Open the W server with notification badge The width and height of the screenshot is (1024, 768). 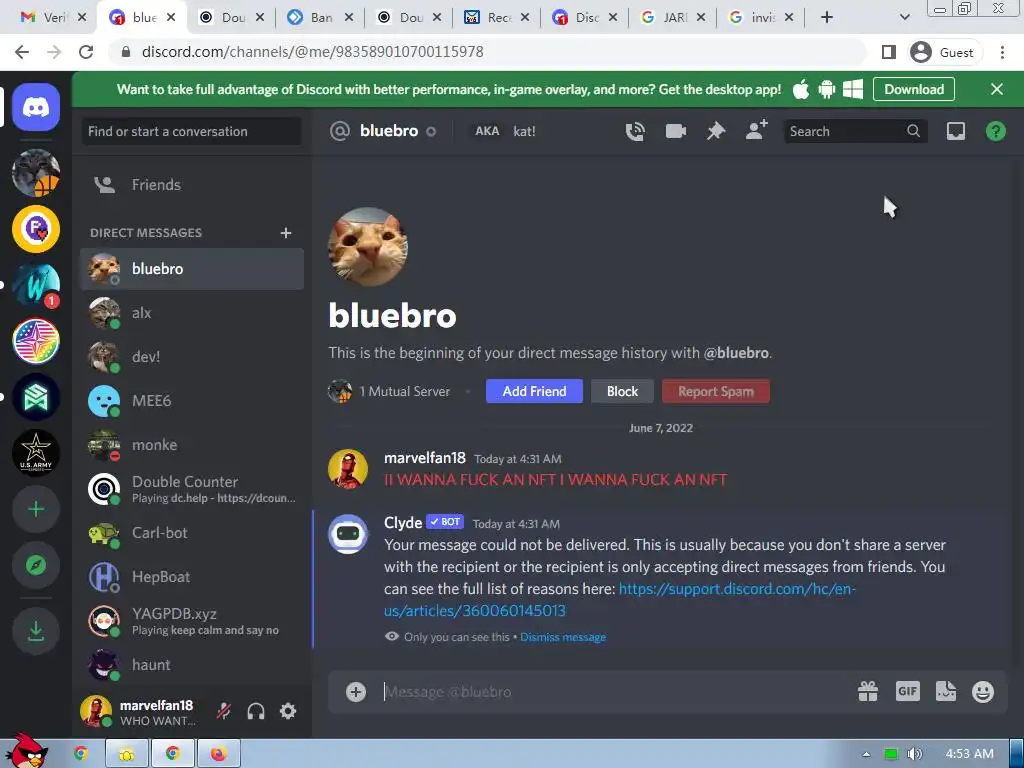click(x=36, y=285)
